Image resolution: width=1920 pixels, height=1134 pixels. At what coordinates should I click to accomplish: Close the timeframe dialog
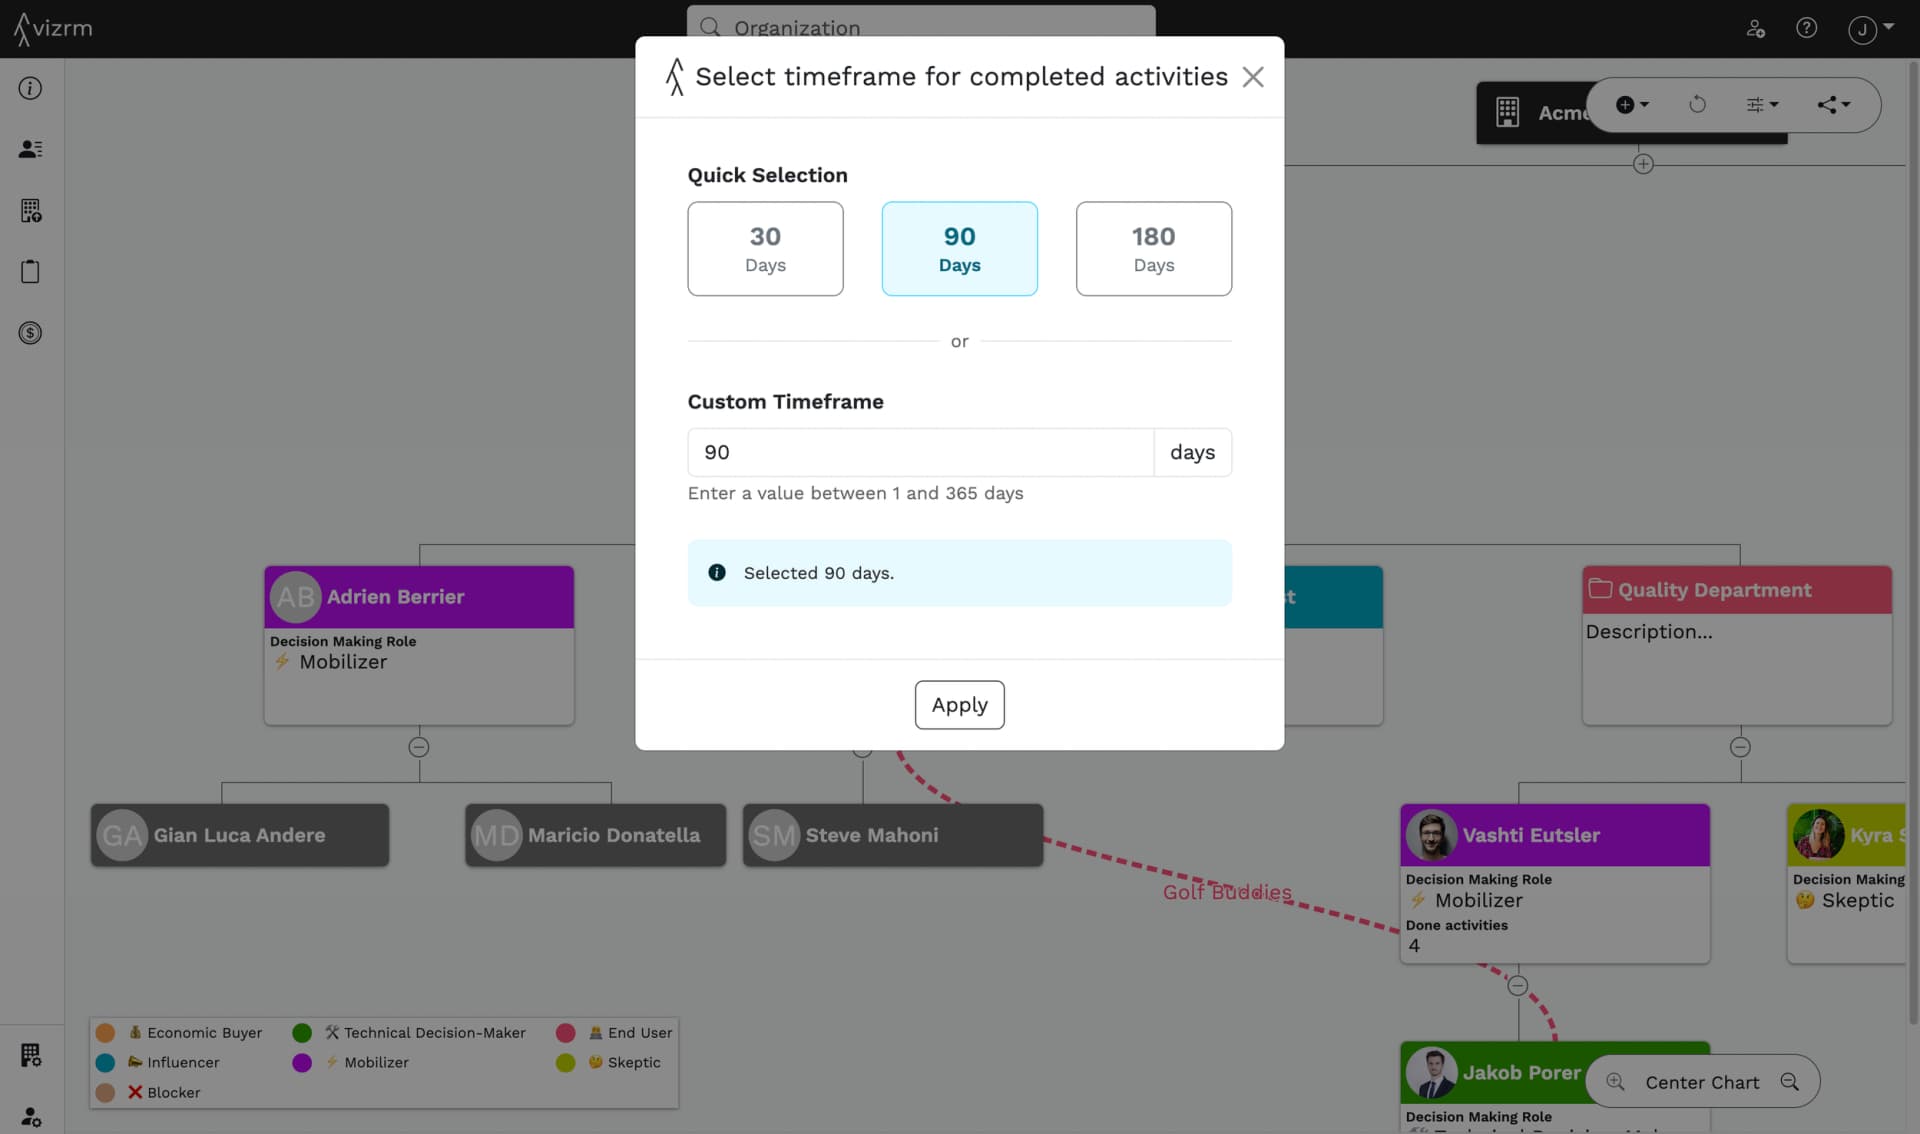click(1253, 77)
